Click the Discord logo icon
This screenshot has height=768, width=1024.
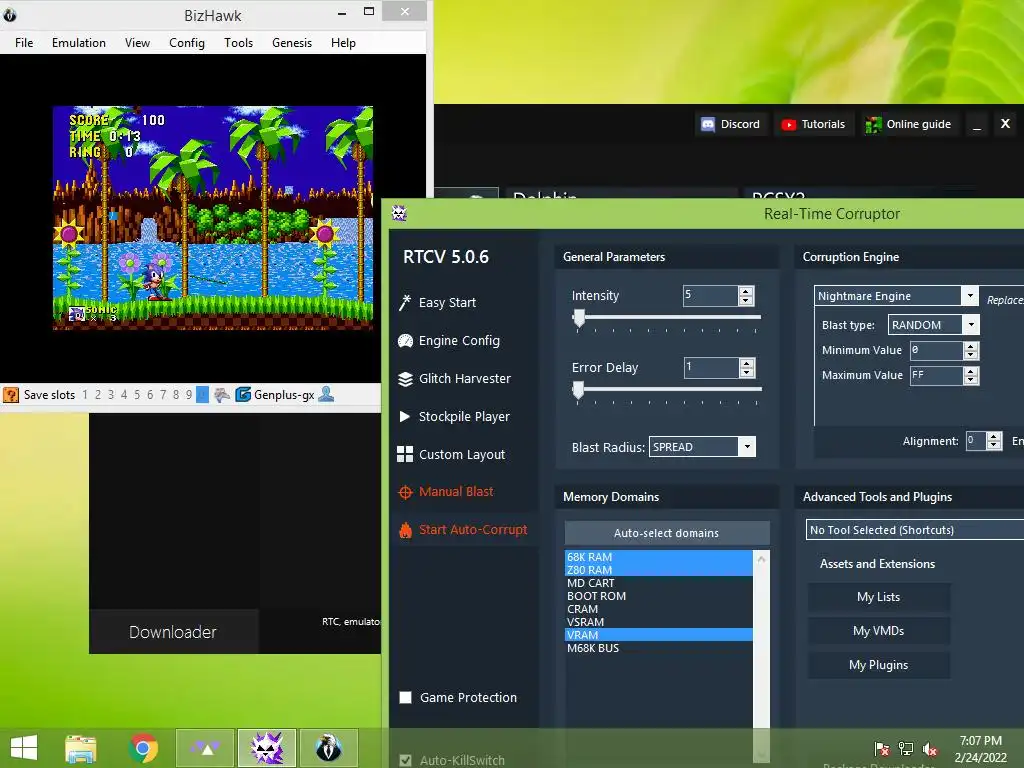coord(708,124)
